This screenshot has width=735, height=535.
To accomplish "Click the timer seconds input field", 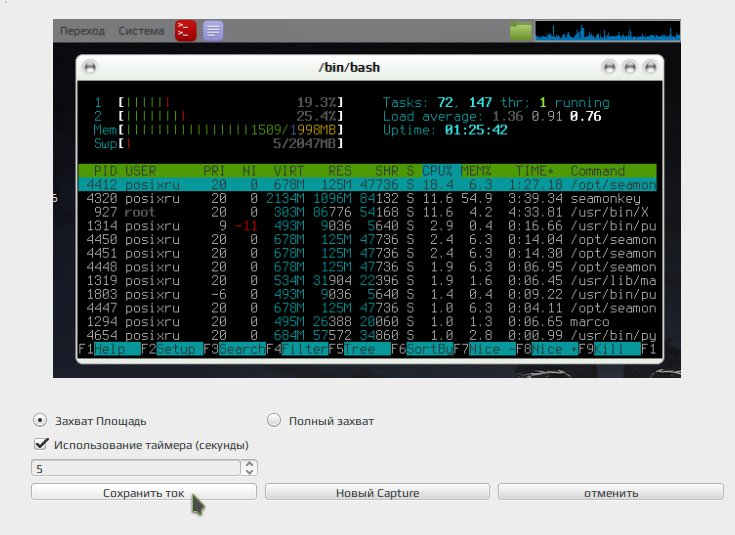I will (x=136, y=468).
